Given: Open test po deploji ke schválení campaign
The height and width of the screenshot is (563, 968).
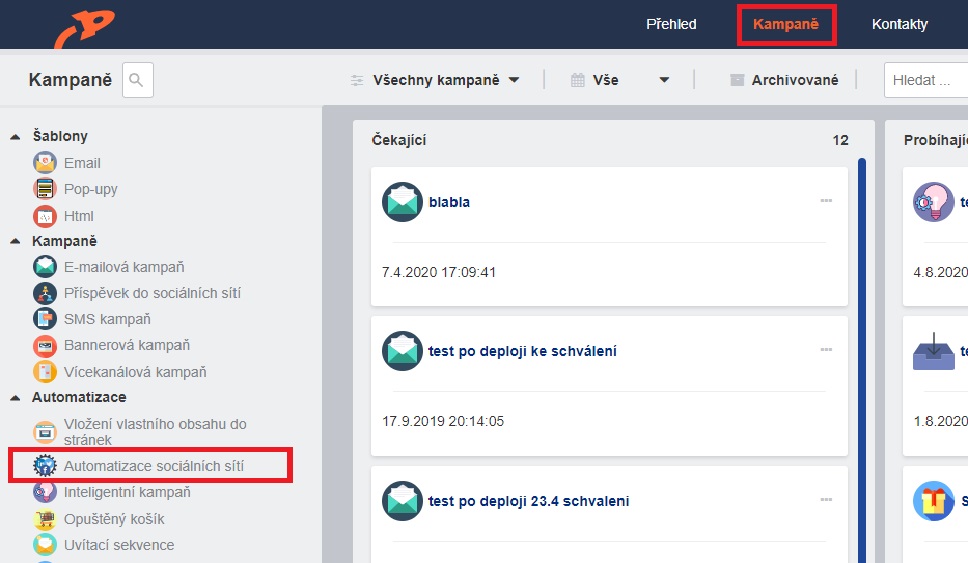Looking at the screenshot, I should click(522, 351).
